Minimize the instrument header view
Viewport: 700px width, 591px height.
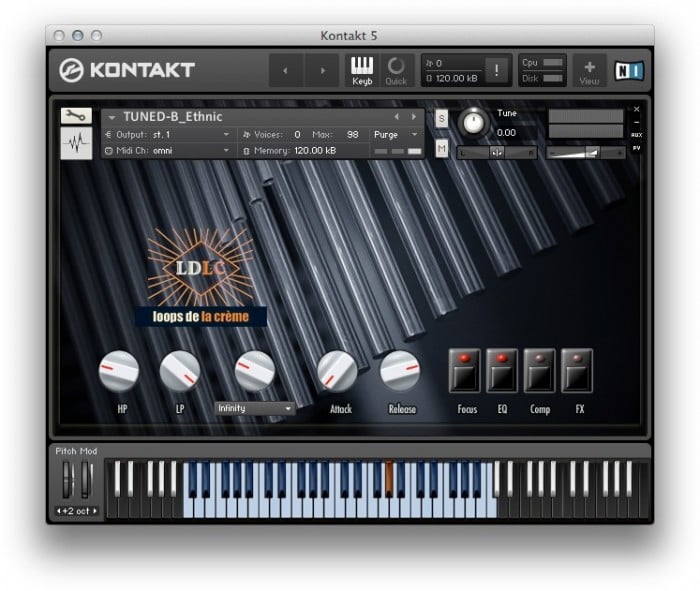[x=637, y=122]
